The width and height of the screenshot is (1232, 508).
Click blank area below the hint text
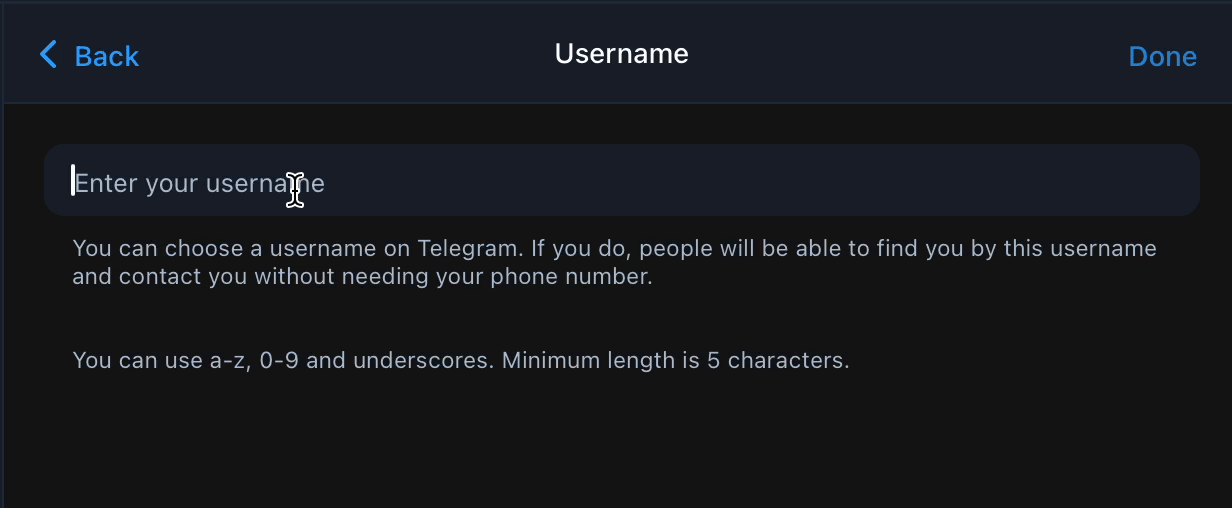pyautogui.click(x=620, y=440)
